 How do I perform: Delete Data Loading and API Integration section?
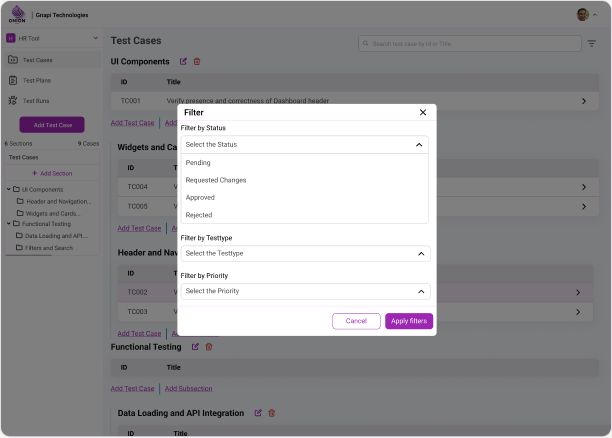pos(272,413)
